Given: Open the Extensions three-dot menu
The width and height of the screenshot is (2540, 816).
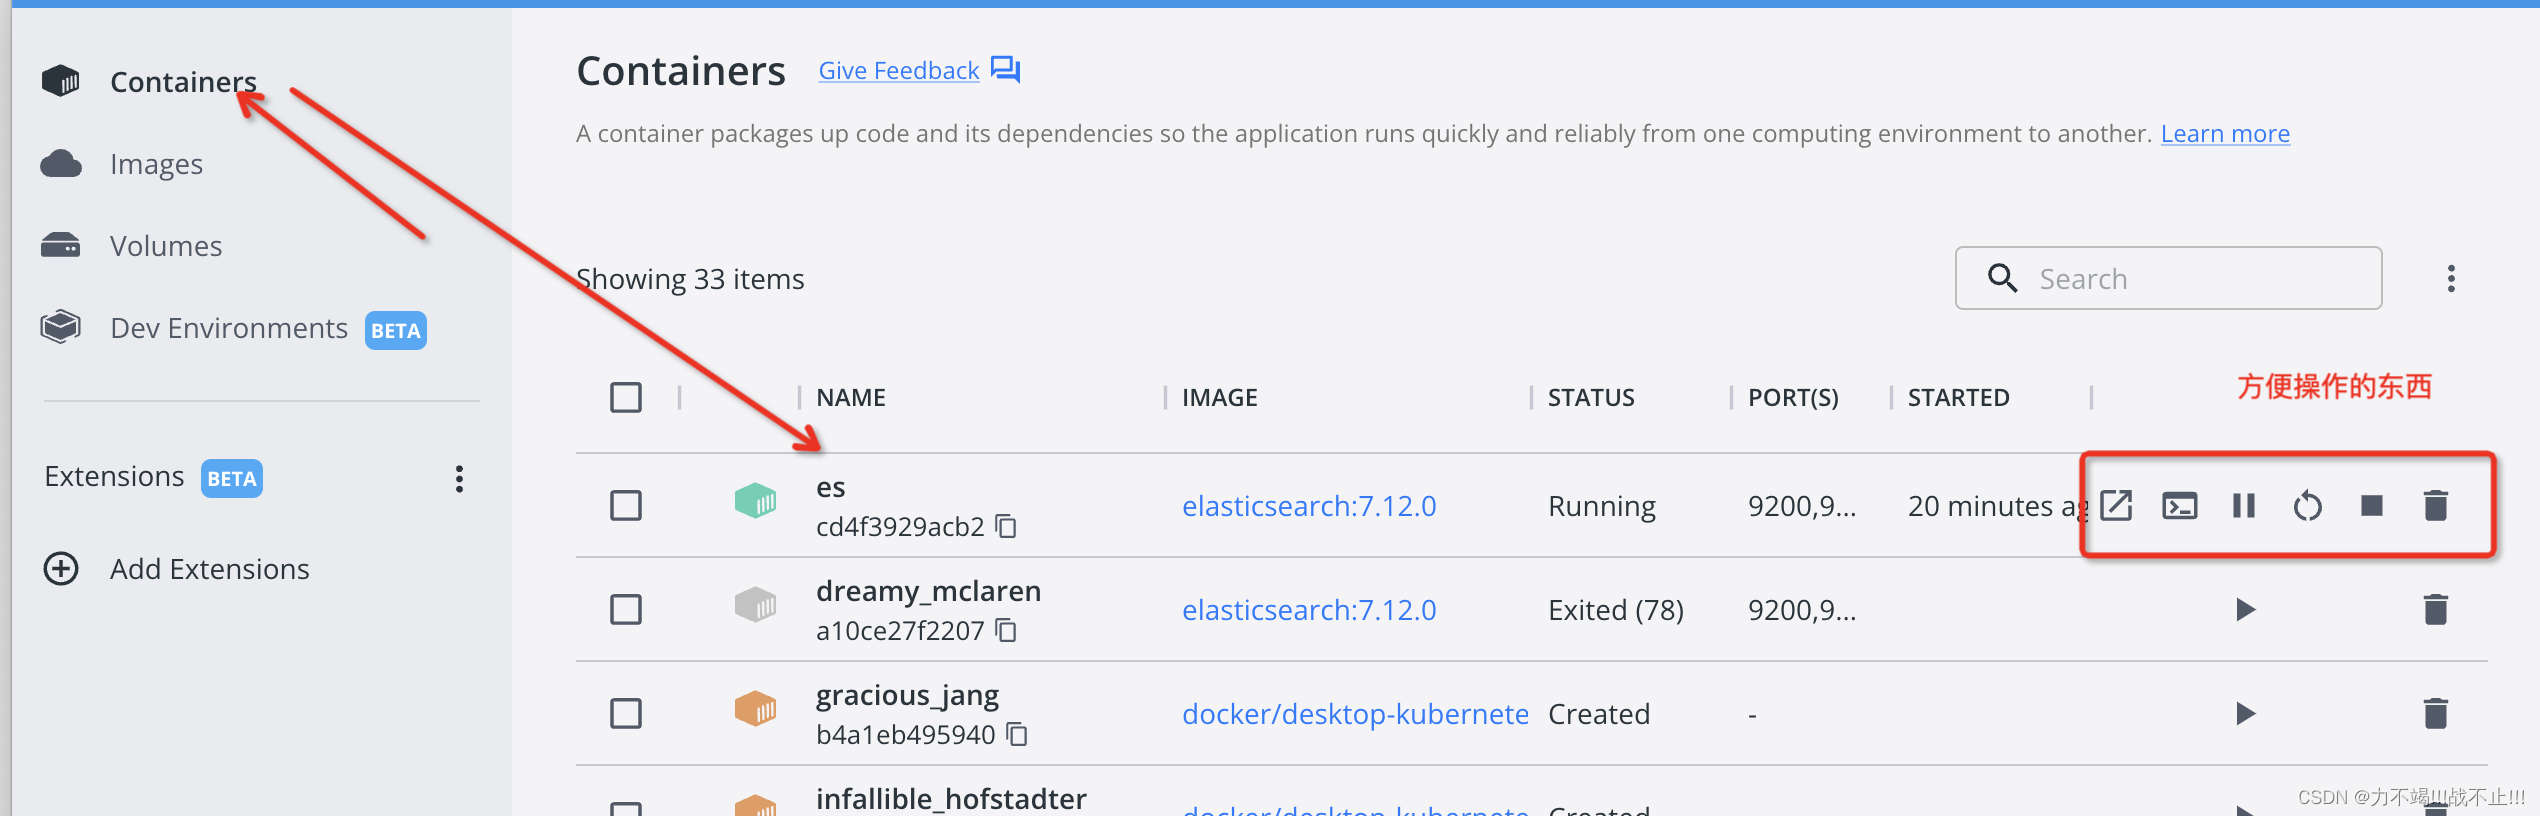Looking at the screenshot, I should tap(459, 479).
